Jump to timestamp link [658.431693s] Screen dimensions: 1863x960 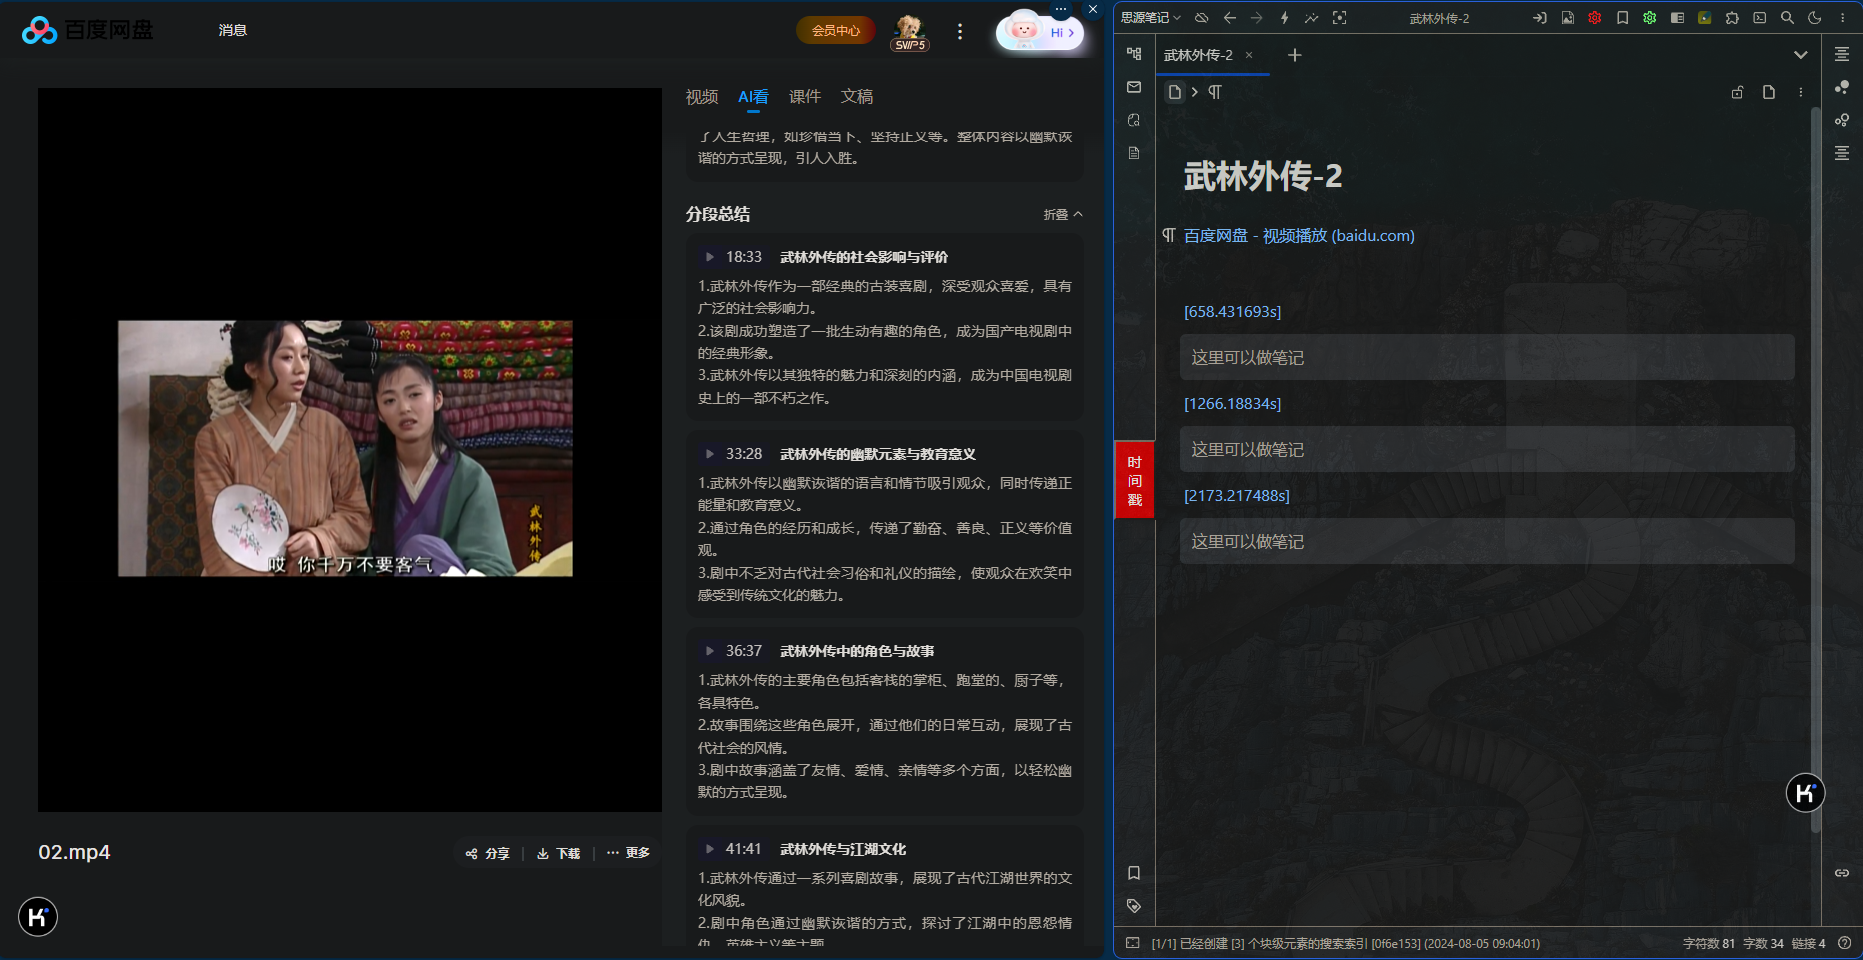click(x=1233, y=312)
